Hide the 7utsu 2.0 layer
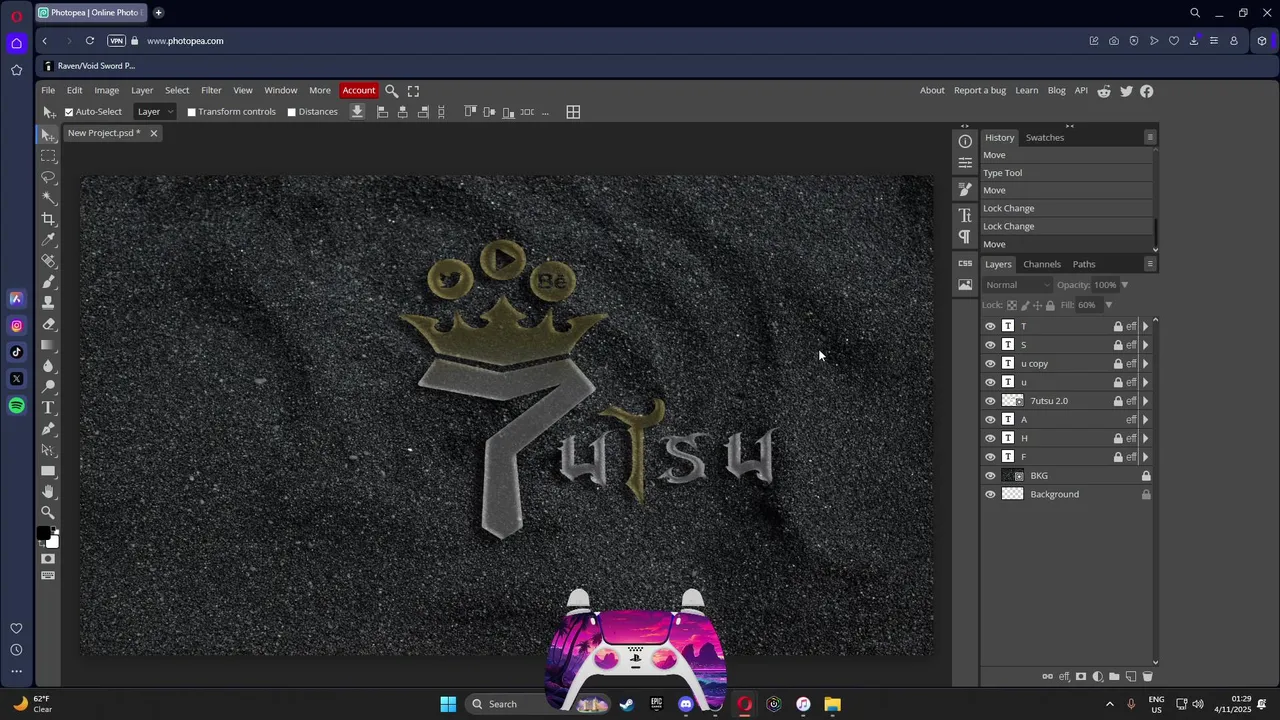Screen dimensions: 1280x720 tap(990, 401)
